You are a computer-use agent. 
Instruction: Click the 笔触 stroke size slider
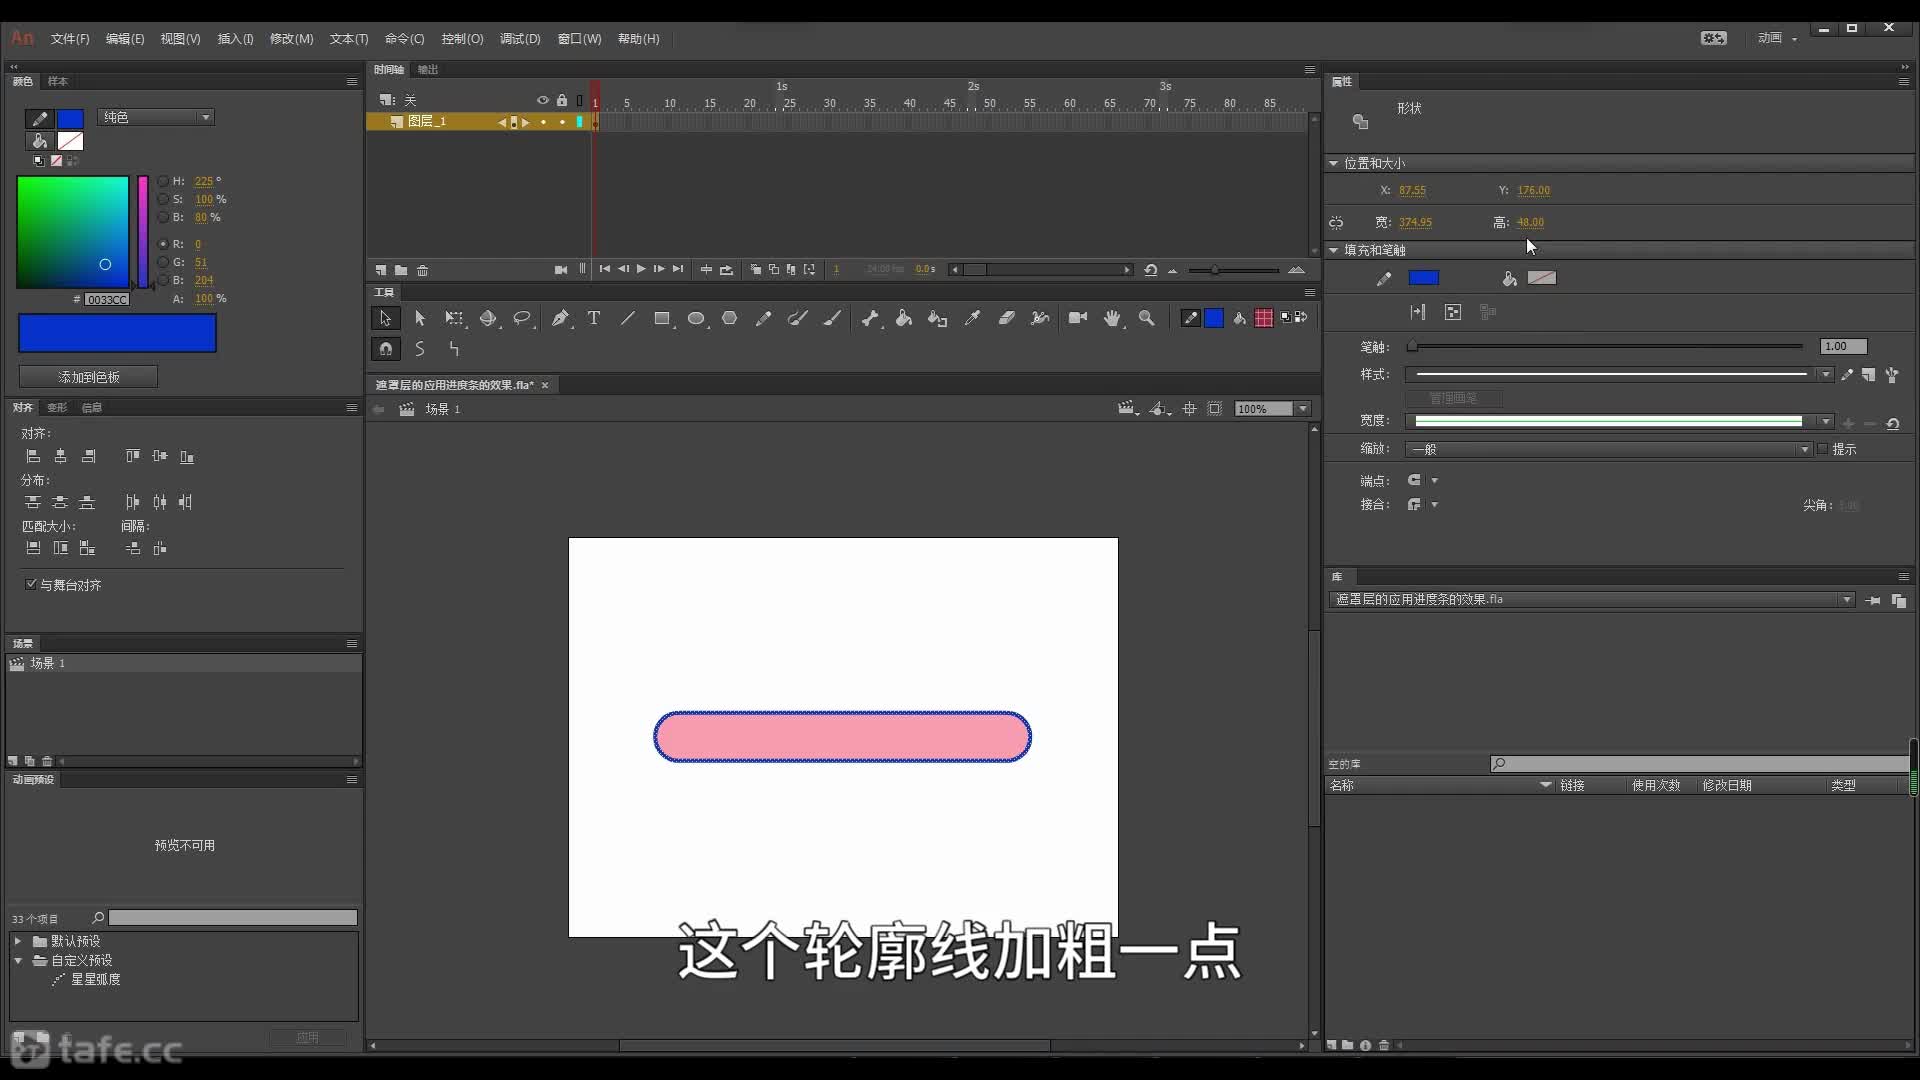pyautogui.click(x=1608, y=346)
